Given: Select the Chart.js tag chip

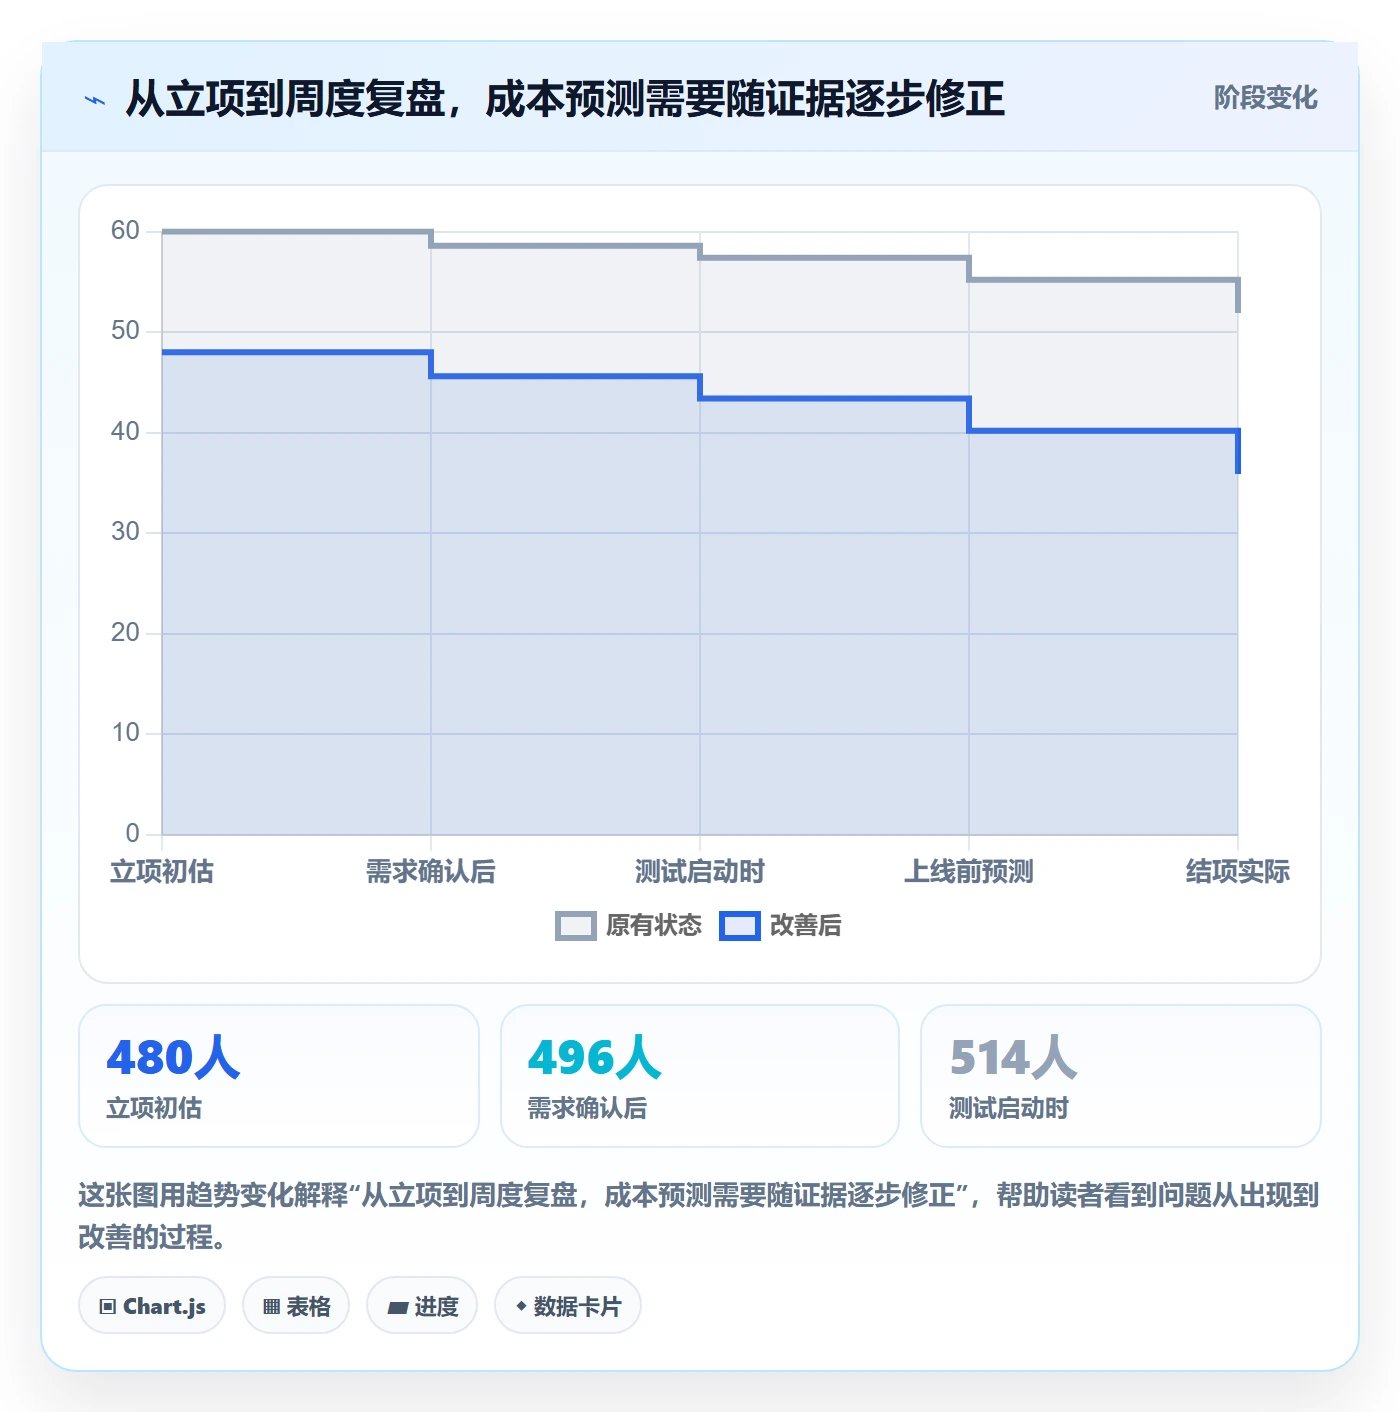Looking at the screenshot, I should (152, 1306).
